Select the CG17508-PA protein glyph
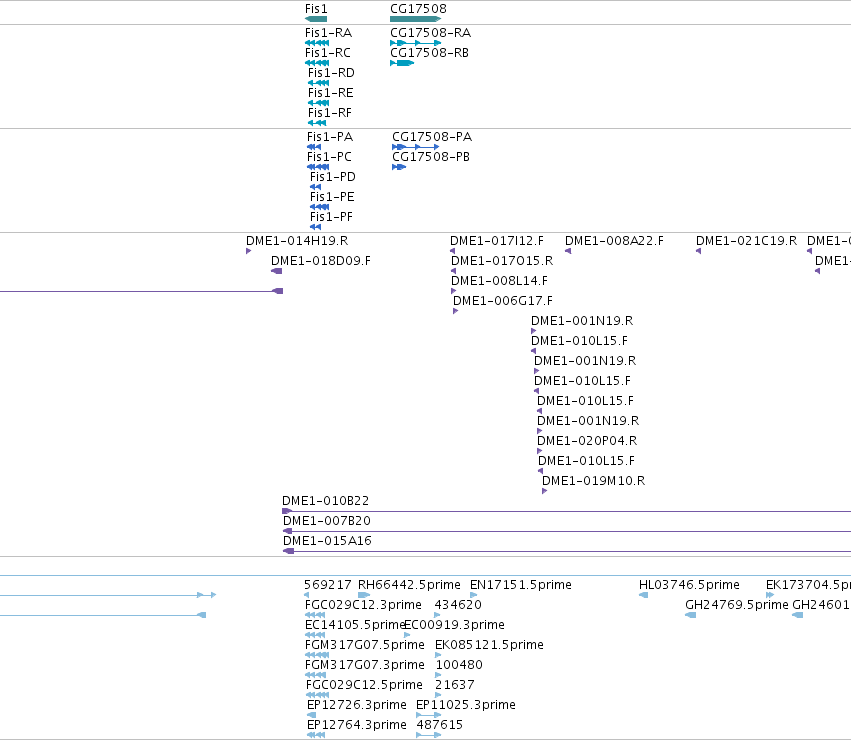This screenshot has width=851, height=740. point(416,147)
